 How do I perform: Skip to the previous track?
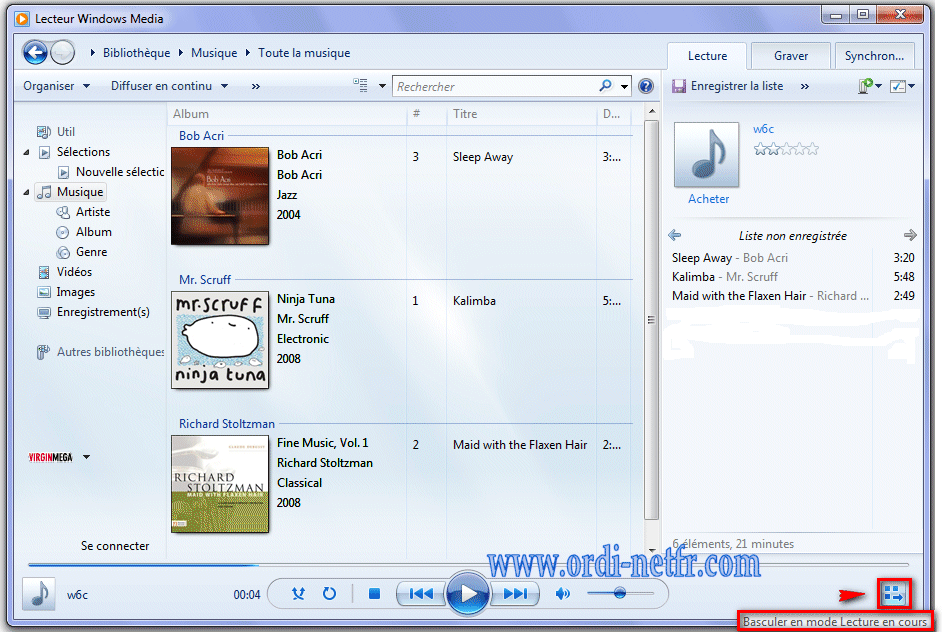pos(421,594)
